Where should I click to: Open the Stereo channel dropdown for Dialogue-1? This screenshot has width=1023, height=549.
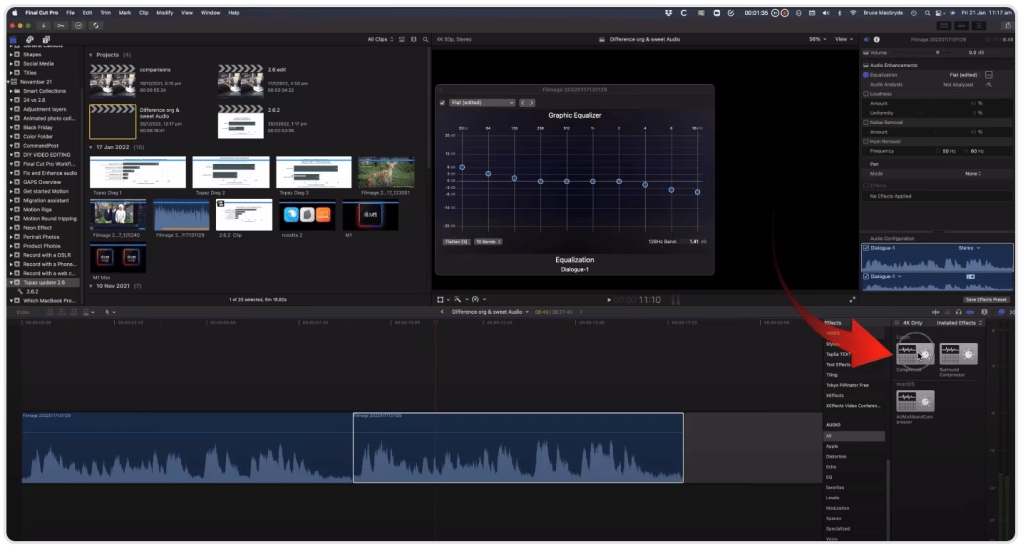tap(969, 248)
